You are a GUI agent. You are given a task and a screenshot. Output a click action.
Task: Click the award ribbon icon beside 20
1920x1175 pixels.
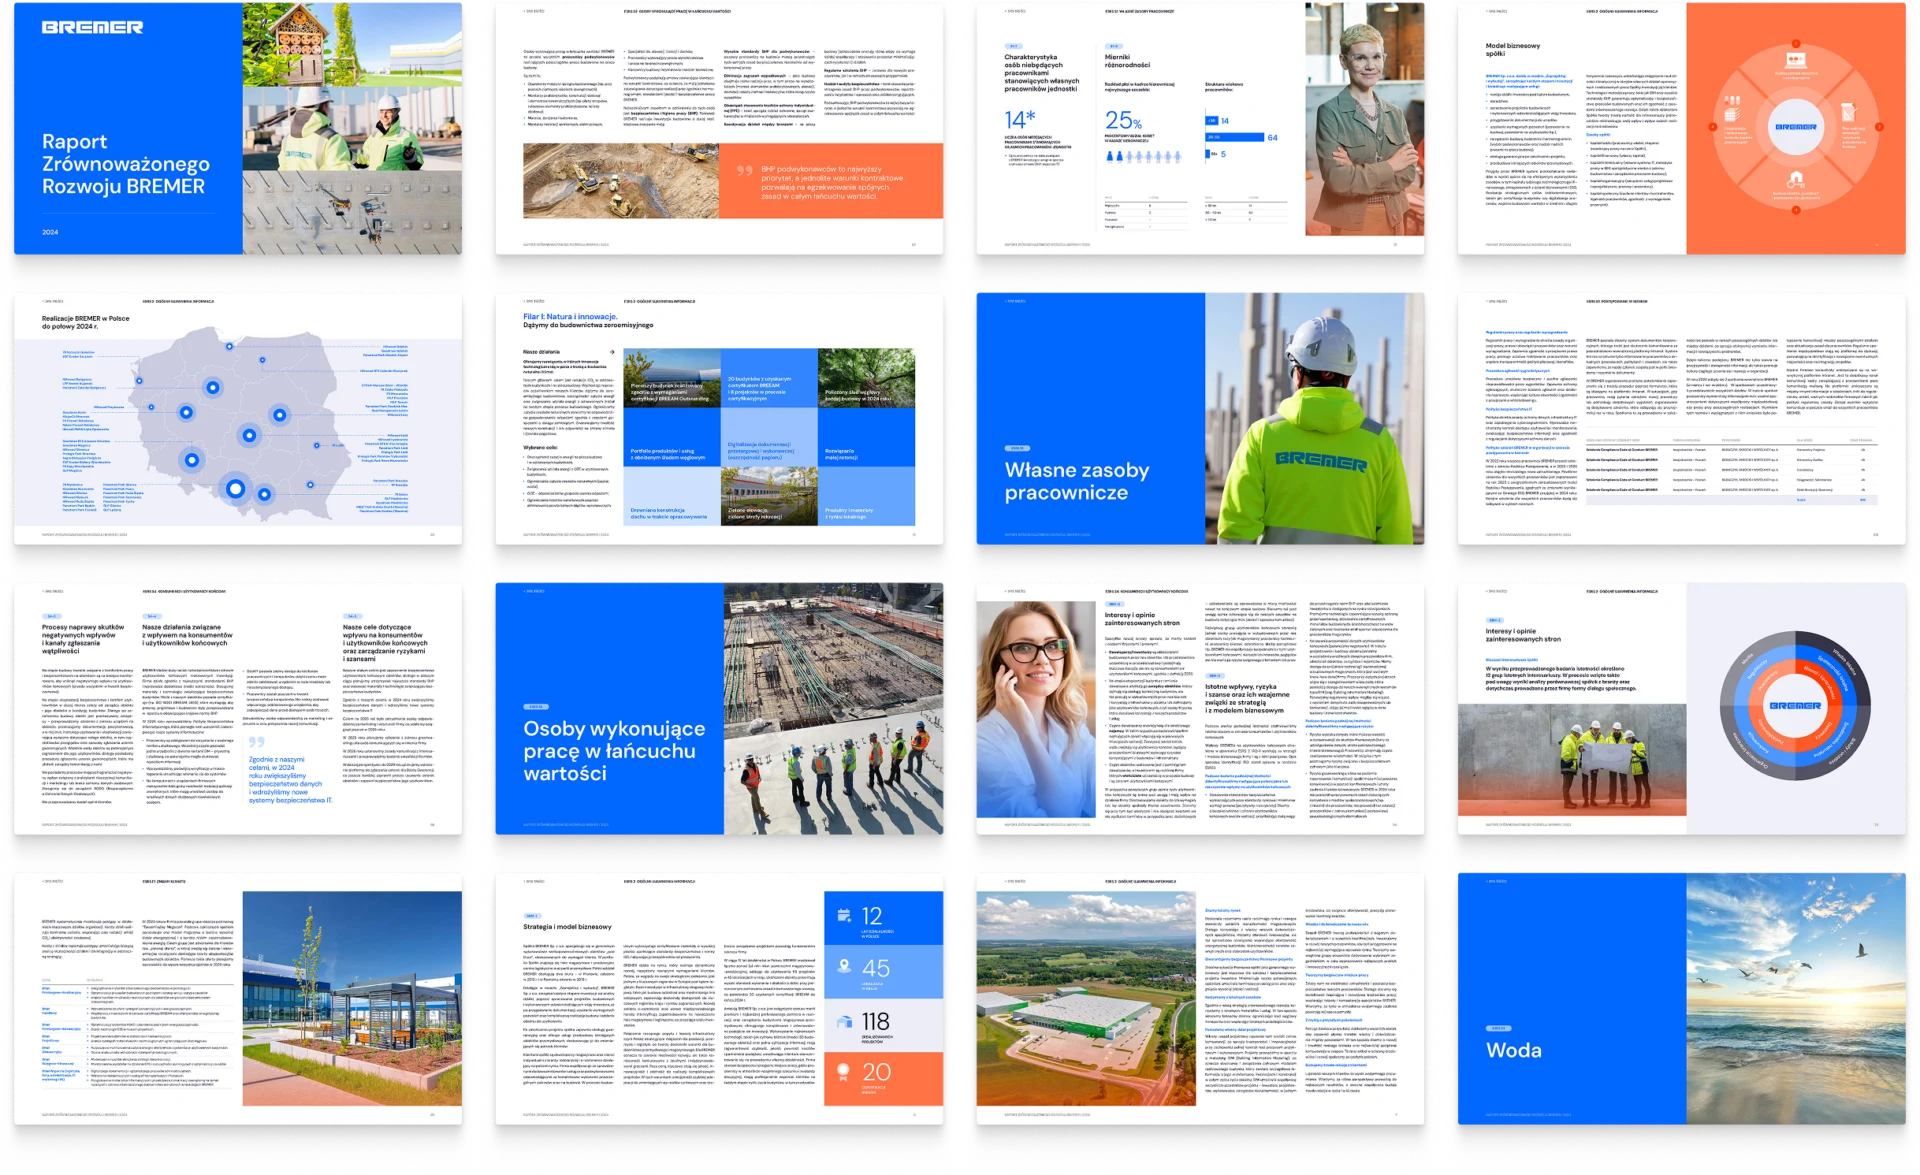[845, 1072]
